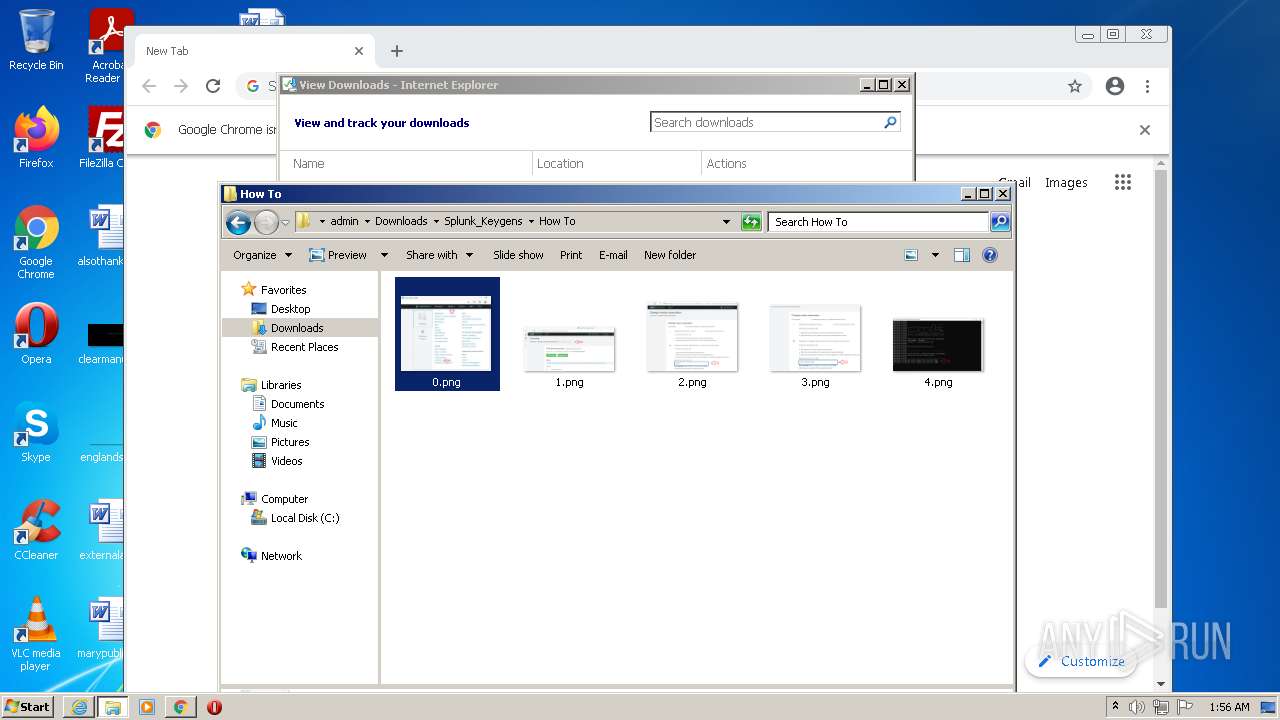Click E-mail in the toolbar
1280x720 pixels.
(x=613, y=255)
